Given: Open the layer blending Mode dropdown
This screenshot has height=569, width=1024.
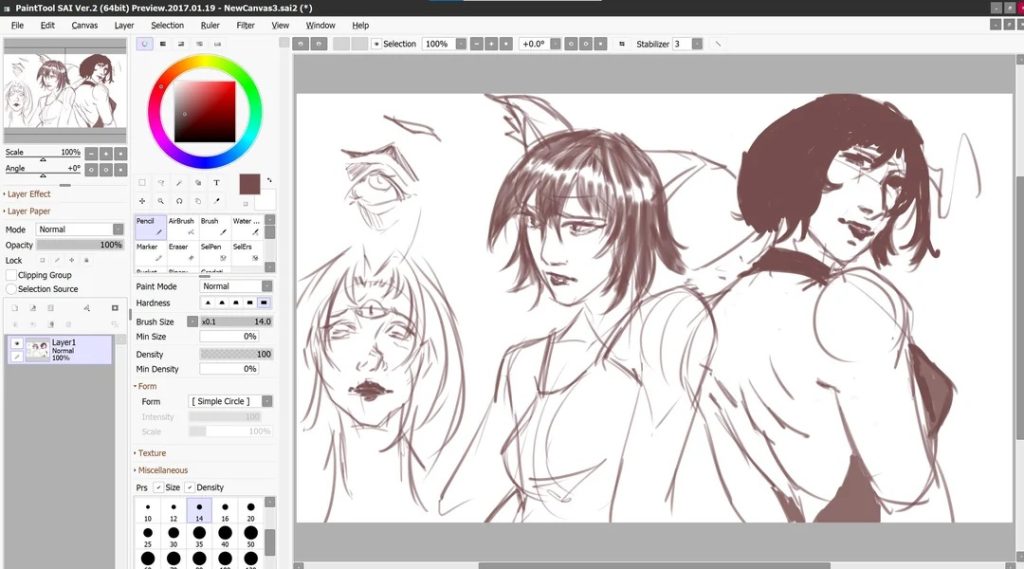Looking at the screenshot, I should point(80,229).
